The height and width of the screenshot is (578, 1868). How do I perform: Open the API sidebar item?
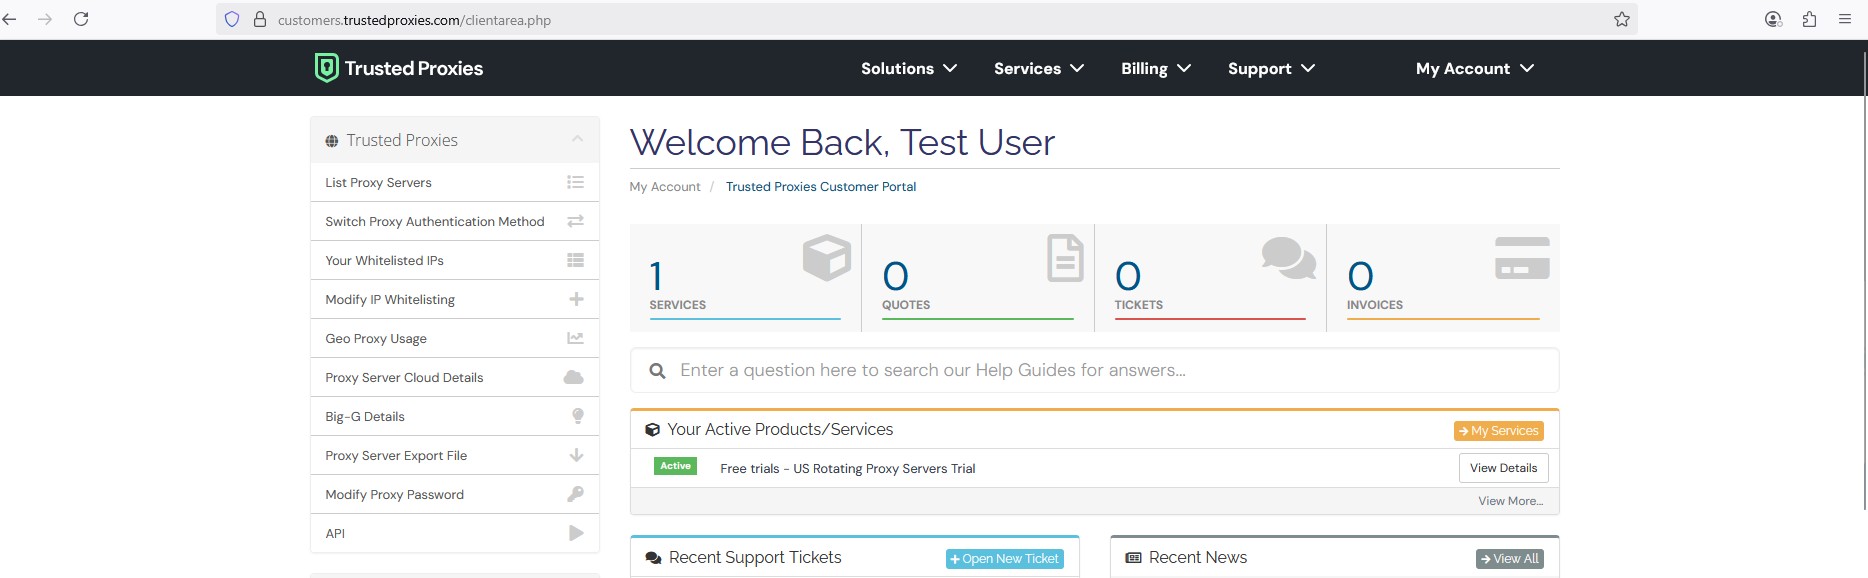[455, 533]
